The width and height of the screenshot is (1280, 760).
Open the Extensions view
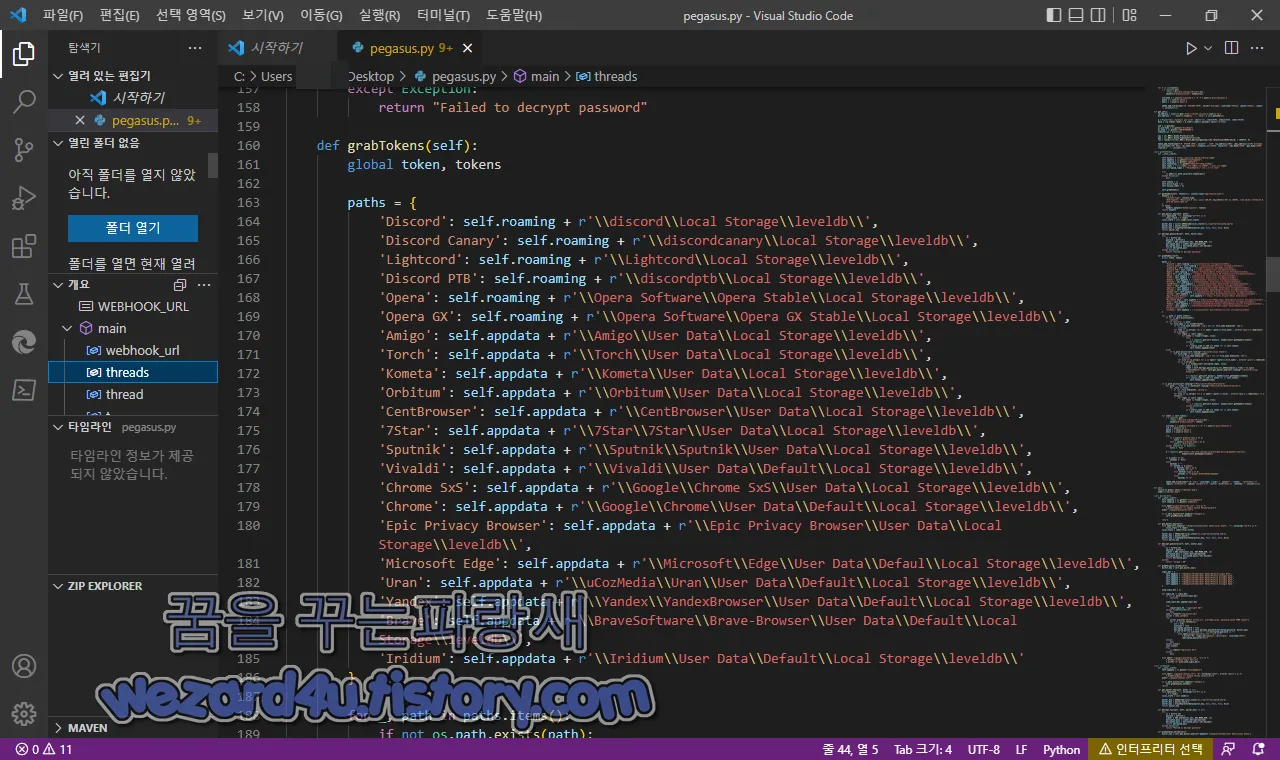(x=24, y=246)
